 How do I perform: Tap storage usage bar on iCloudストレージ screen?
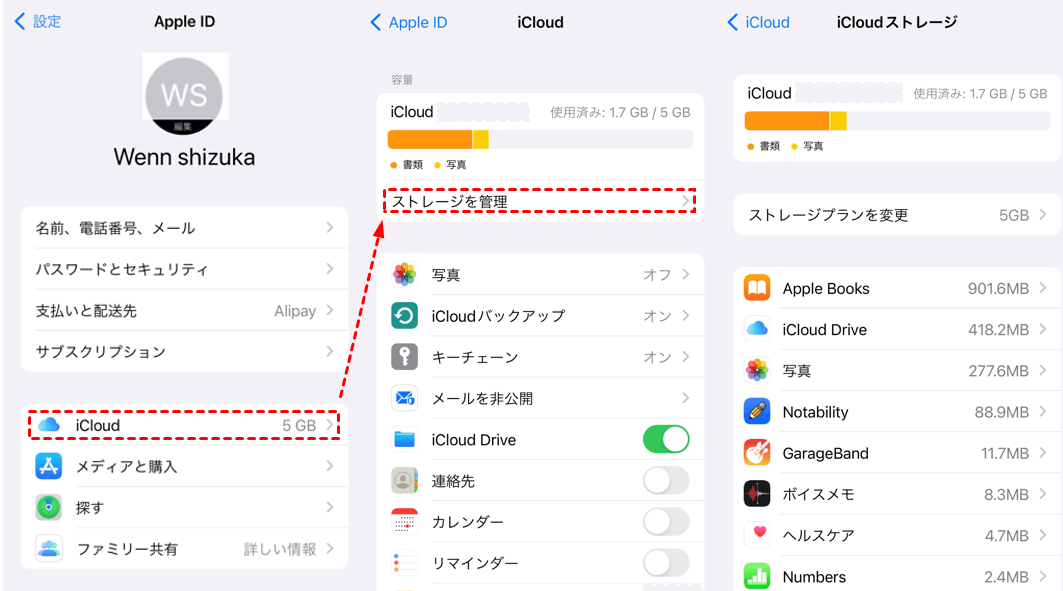coord(897,121)
